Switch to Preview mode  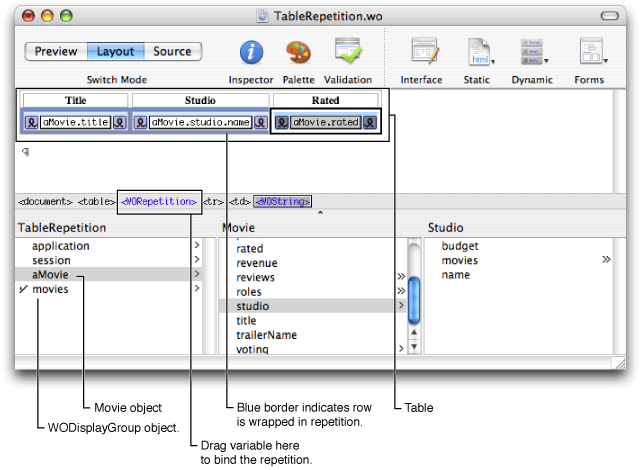click(56, 52)
